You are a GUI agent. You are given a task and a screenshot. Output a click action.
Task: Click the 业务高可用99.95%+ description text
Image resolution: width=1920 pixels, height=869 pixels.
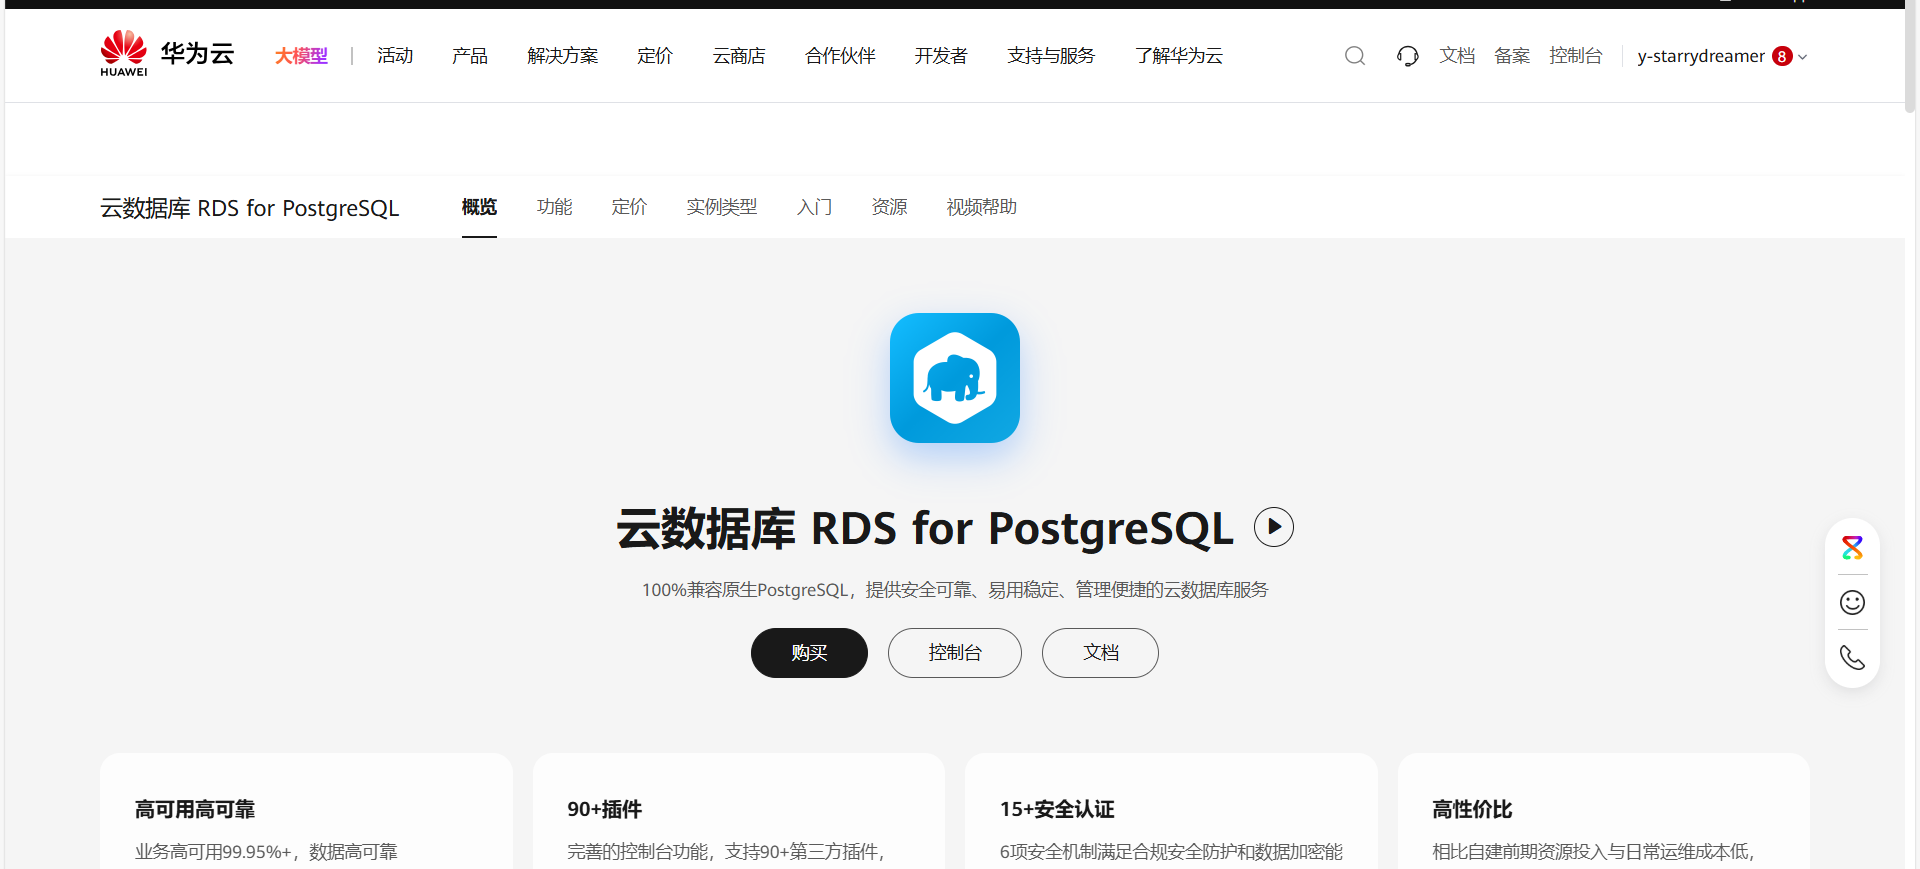[x=266, y=852]
